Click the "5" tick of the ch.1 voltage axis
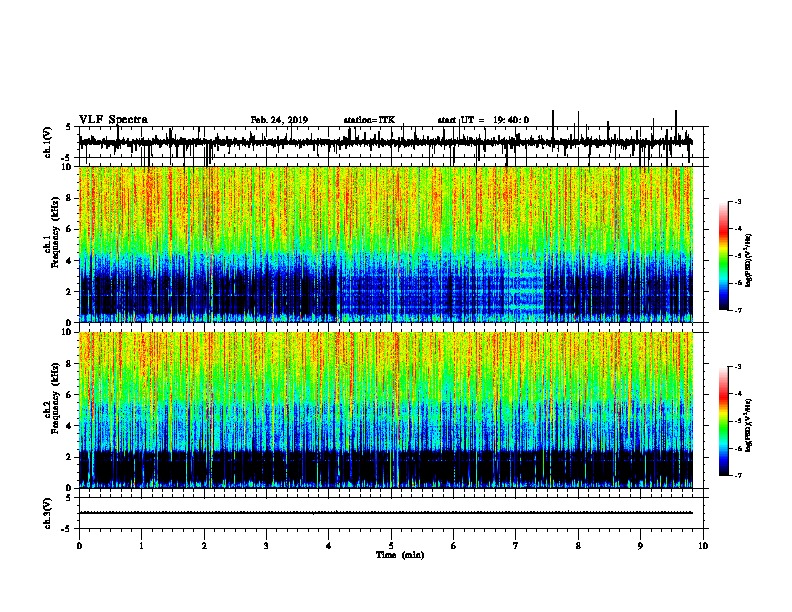Screen dimensions: 792x612 point(68,127)
